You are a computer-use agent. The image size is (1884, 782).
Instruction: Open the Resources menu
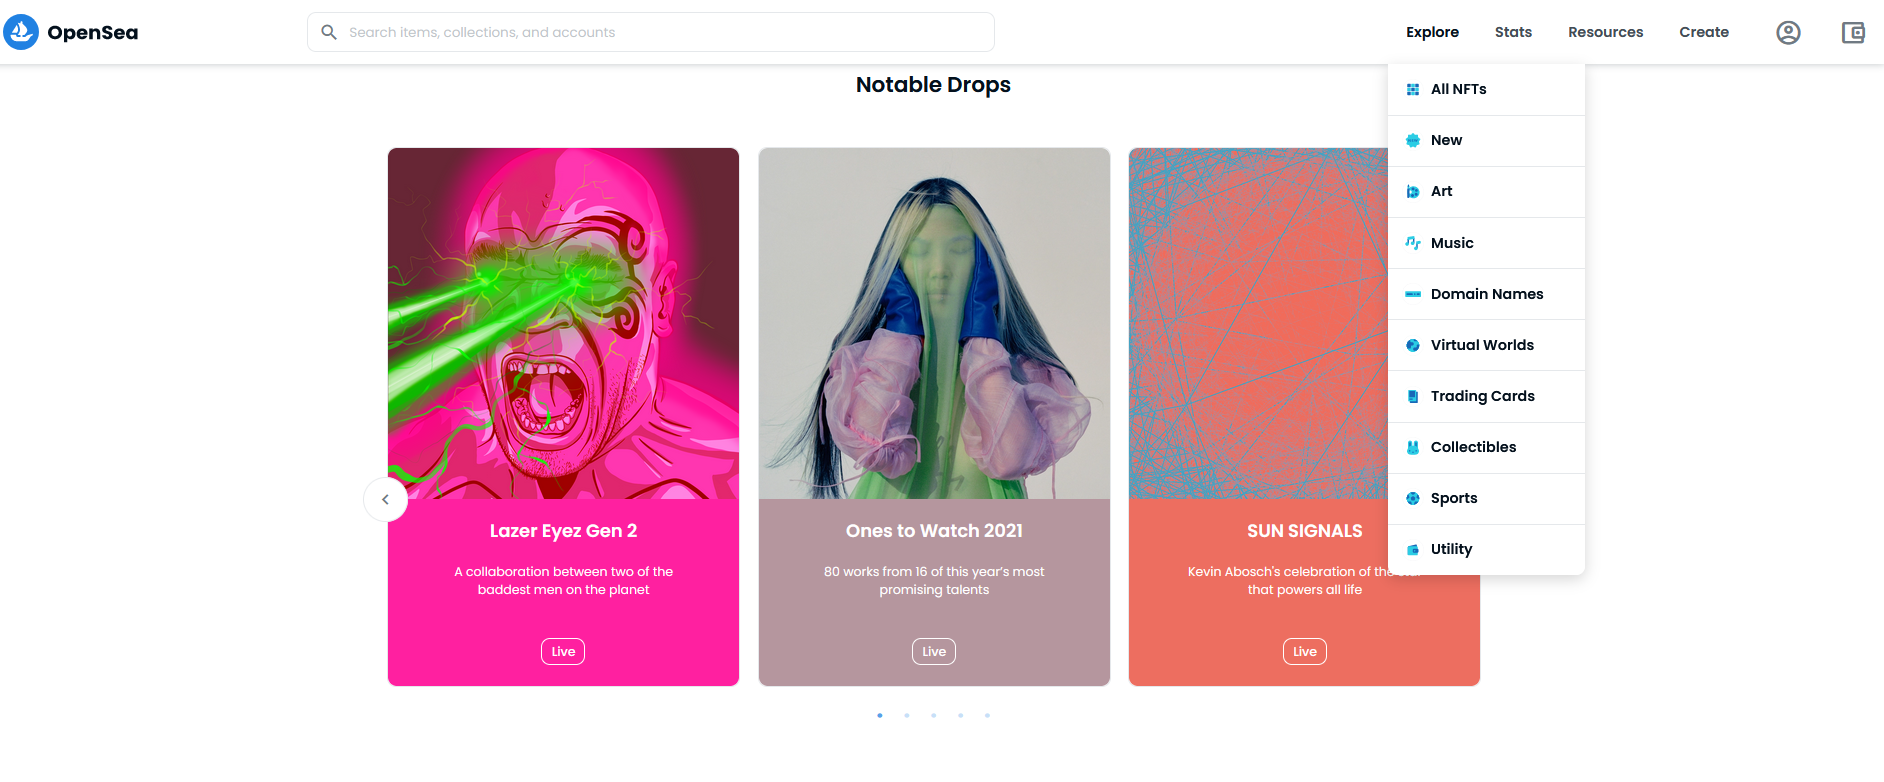[x=1605, y=32]
